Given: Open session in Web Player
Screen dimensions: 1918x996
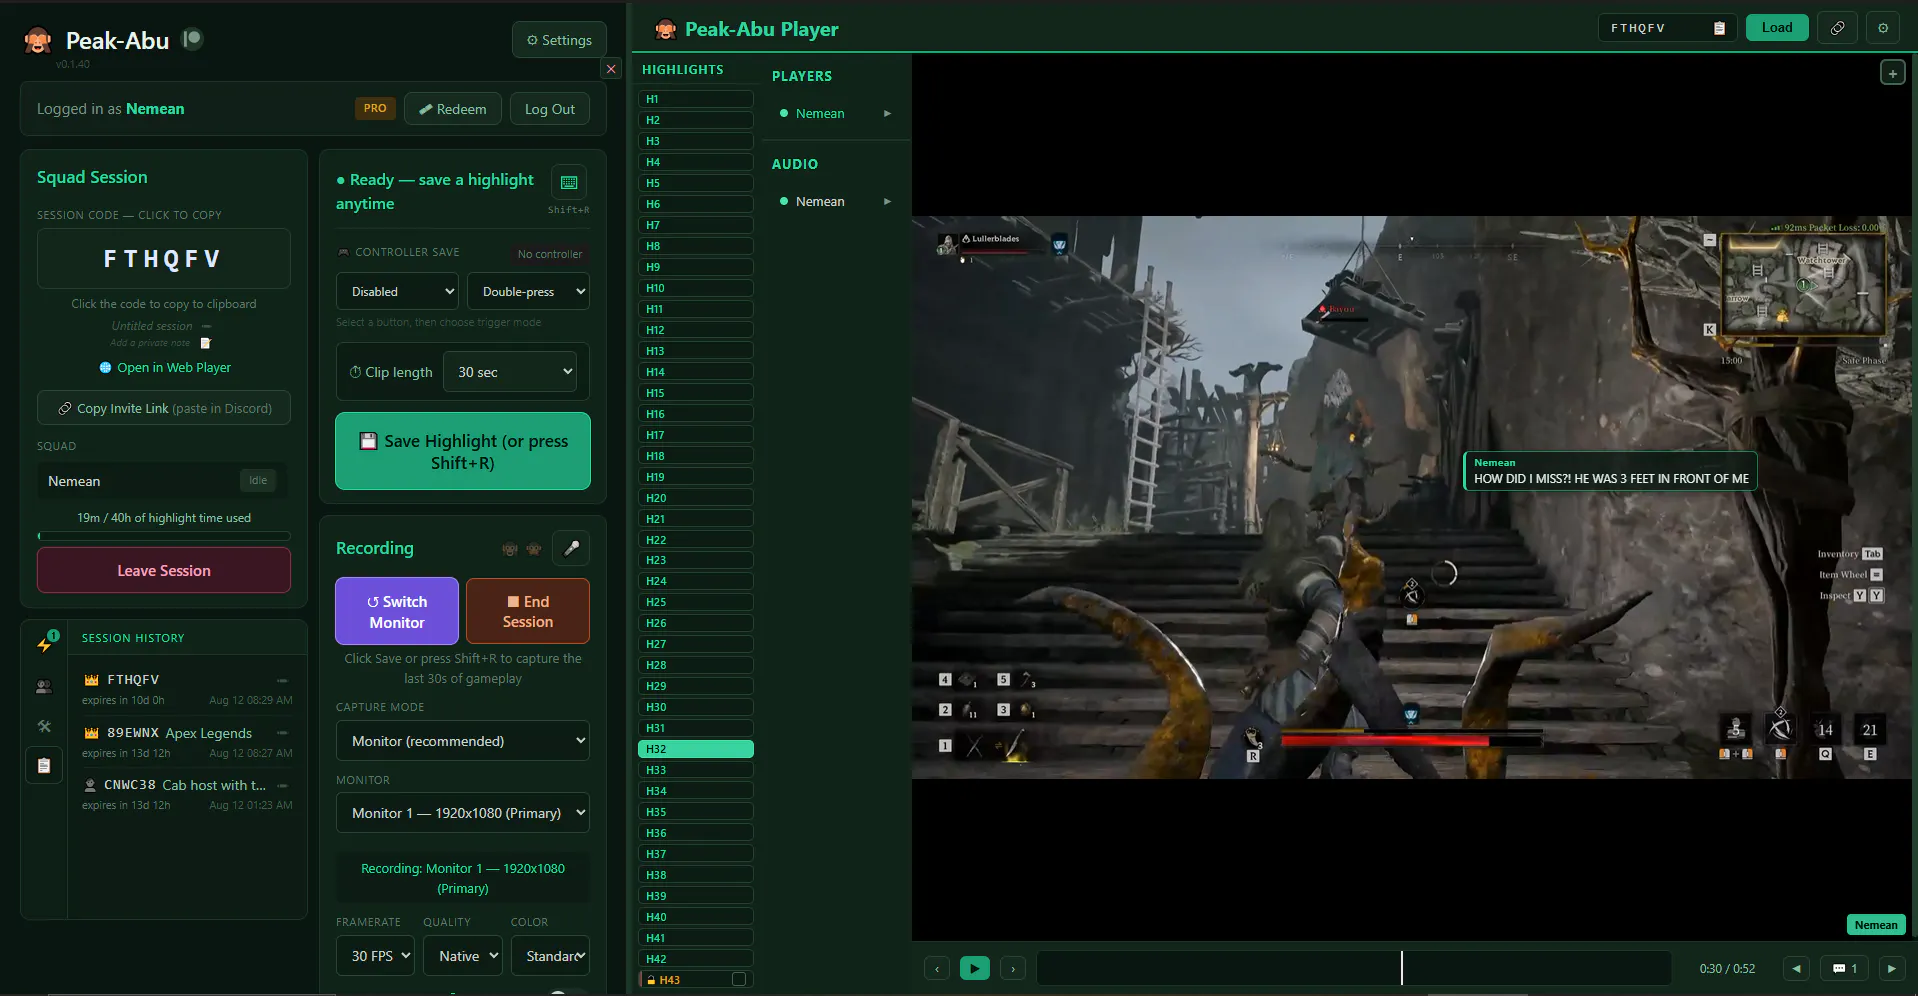Looking at the screenshot, I should click(165, 368).
